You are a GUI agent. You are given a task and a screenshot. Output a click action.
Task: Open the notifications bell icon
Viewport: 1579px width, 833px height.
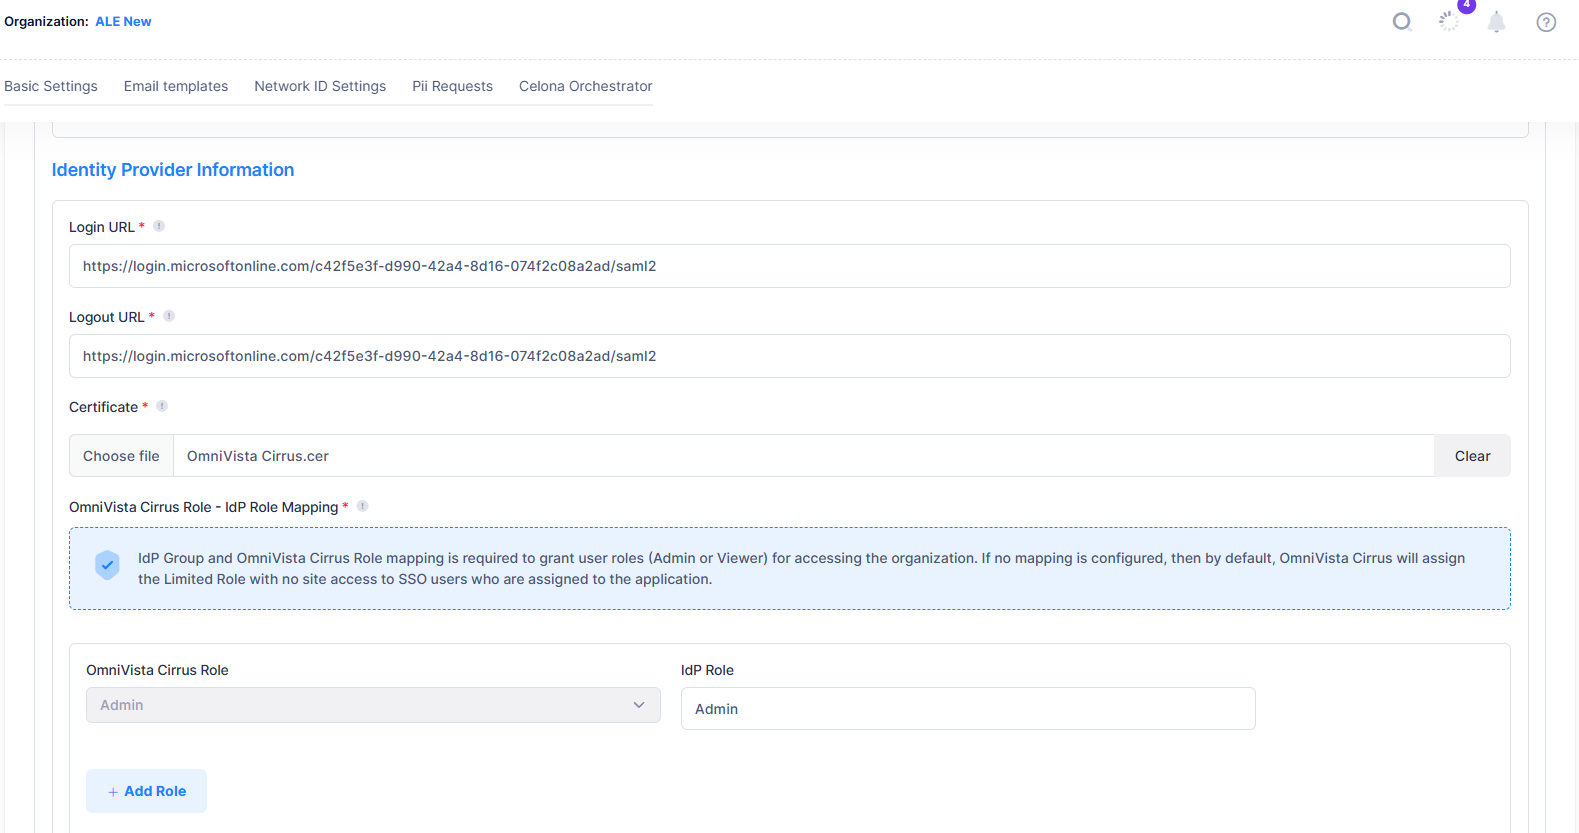[x=1496, y=22]
